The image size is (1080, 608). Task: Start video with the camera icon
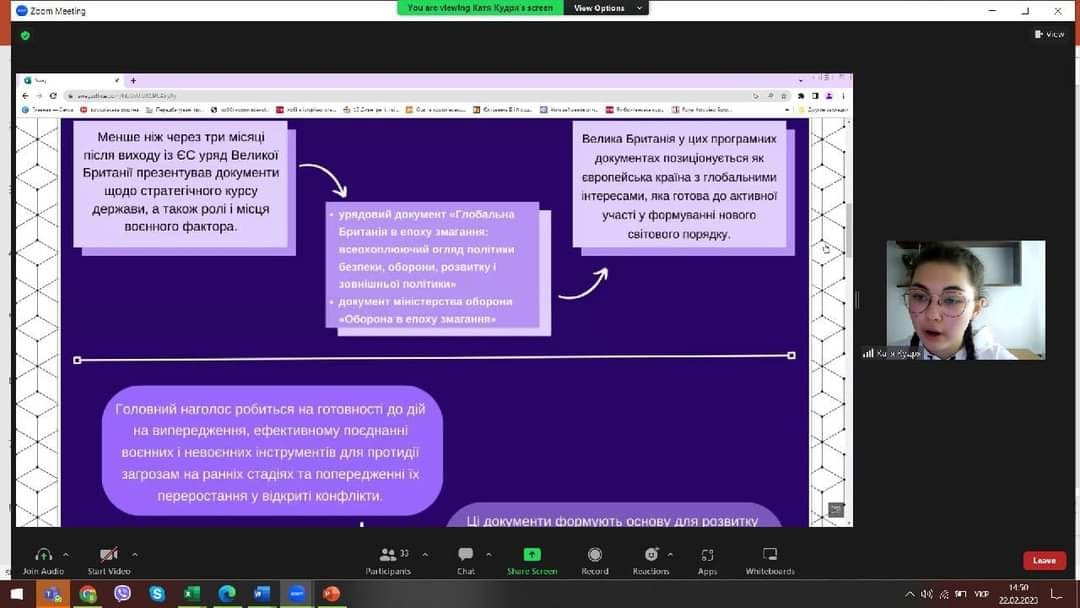click(109, 555)
